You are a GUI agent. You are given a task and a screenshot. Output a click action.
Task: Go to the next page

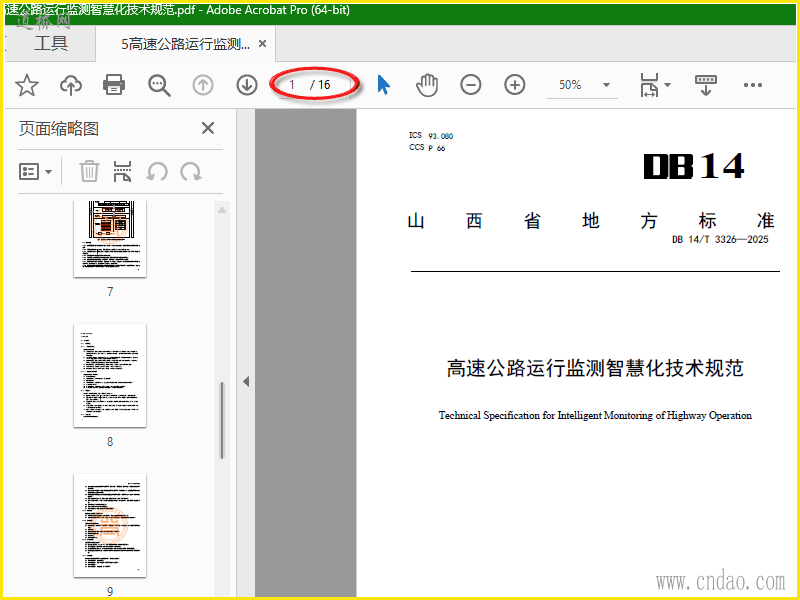247,85
